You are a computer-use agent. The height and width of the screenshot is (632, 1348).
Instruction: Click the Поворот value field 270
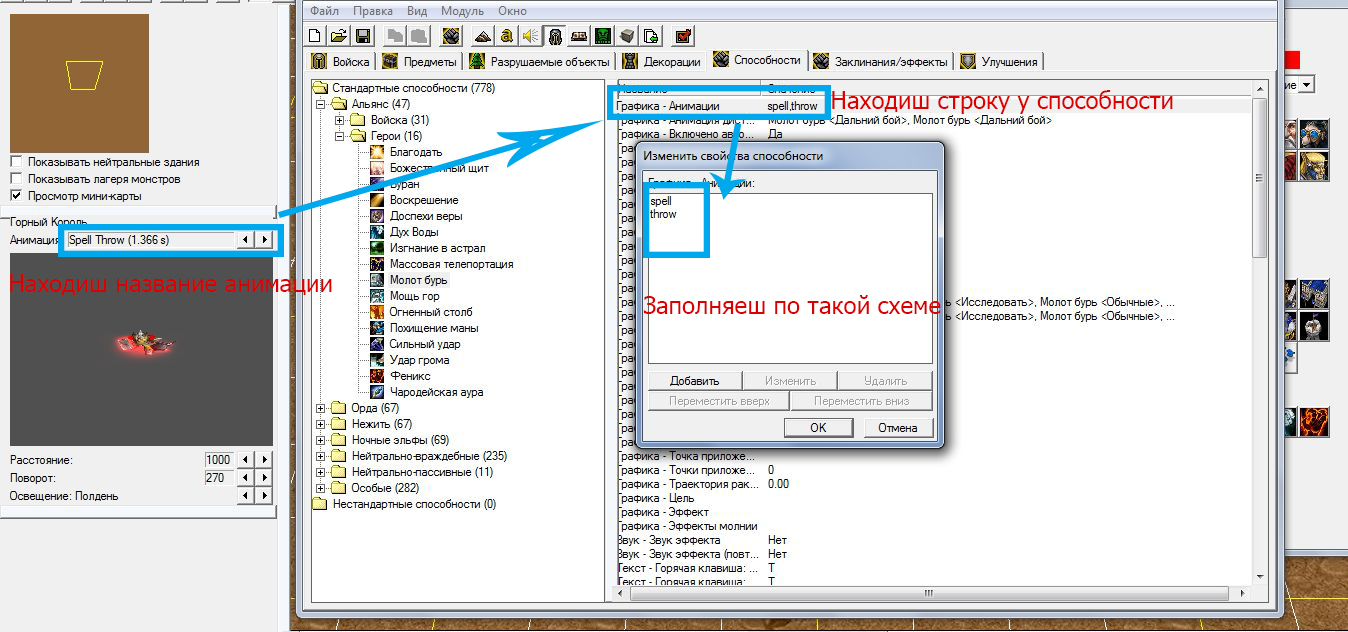[218, 478]
